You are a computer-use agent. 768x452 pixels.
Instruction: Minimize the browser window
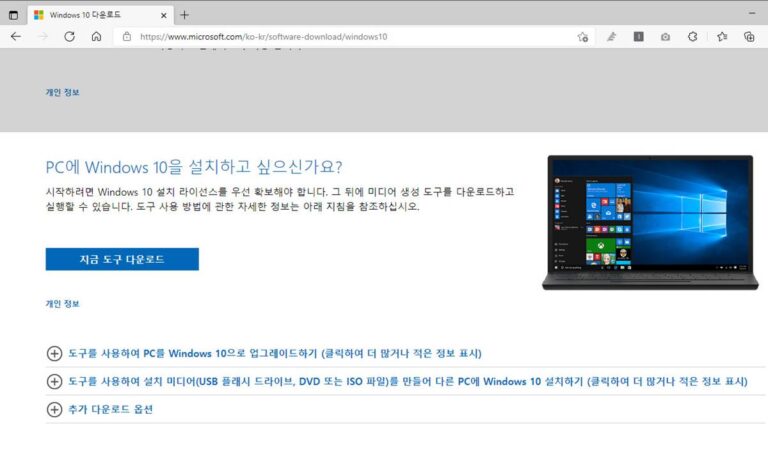point(752,13)
